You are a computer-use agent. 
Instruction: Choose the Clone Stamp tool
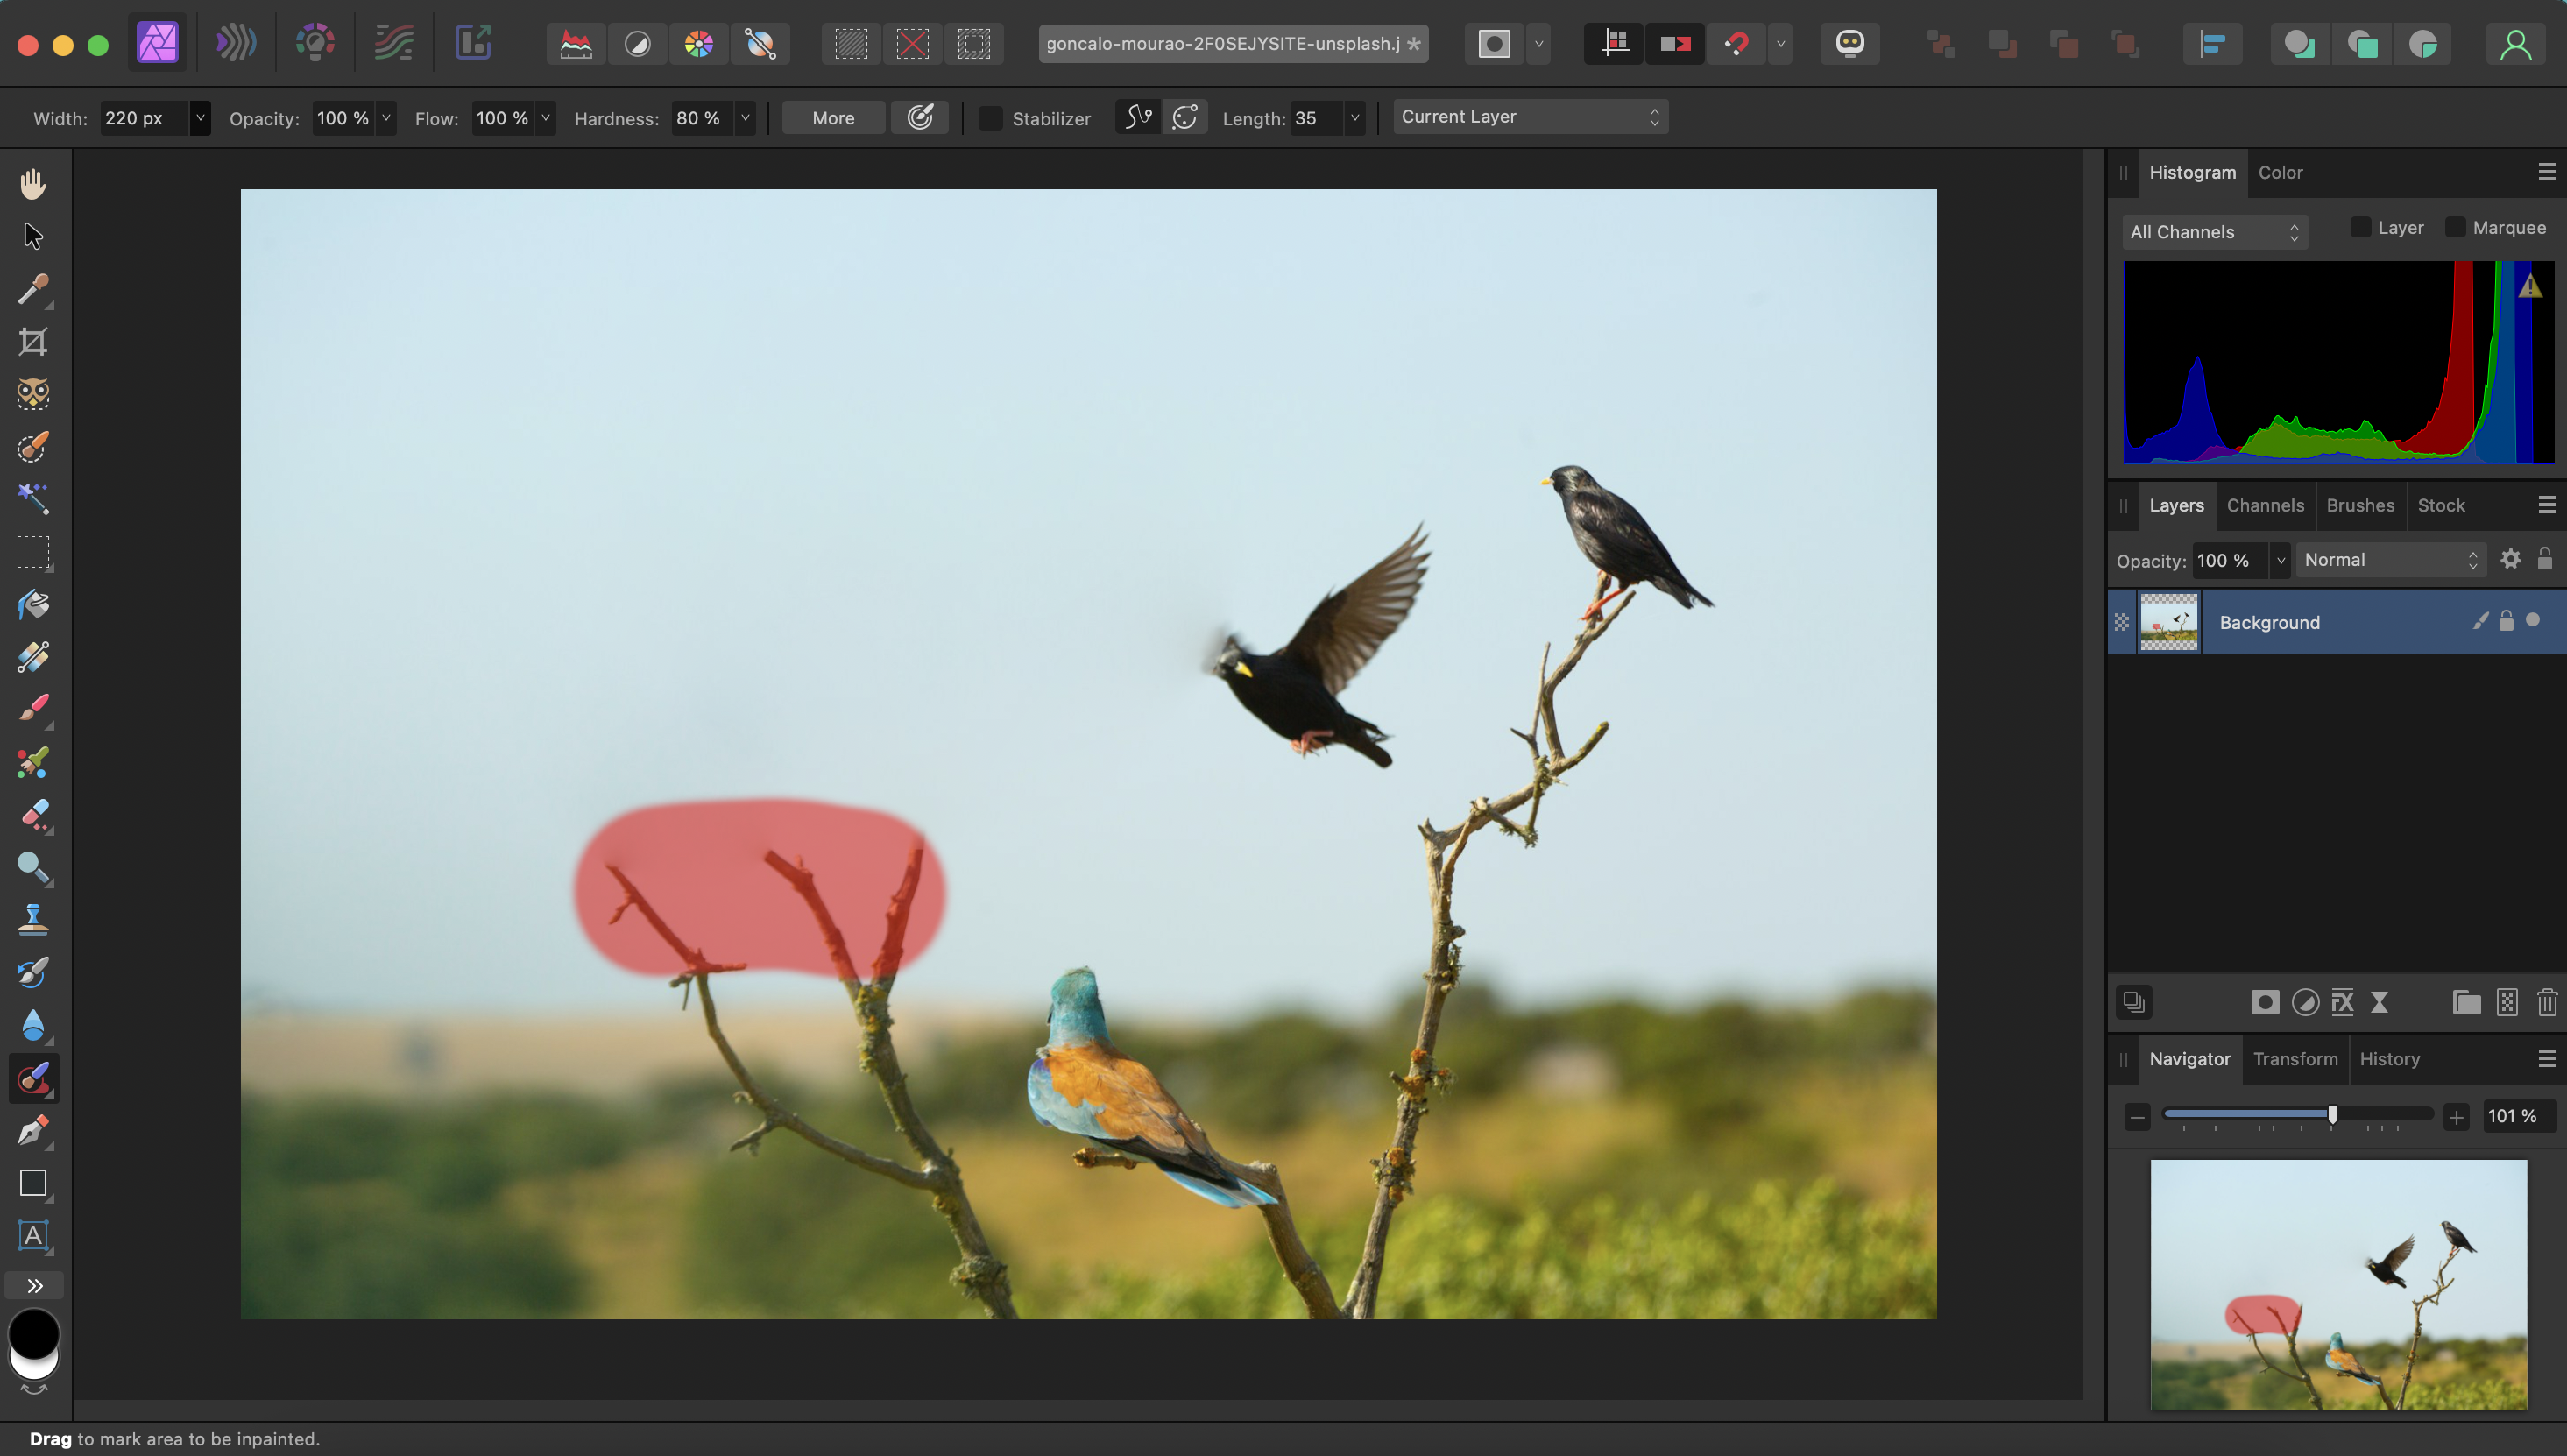coord(33,920)
